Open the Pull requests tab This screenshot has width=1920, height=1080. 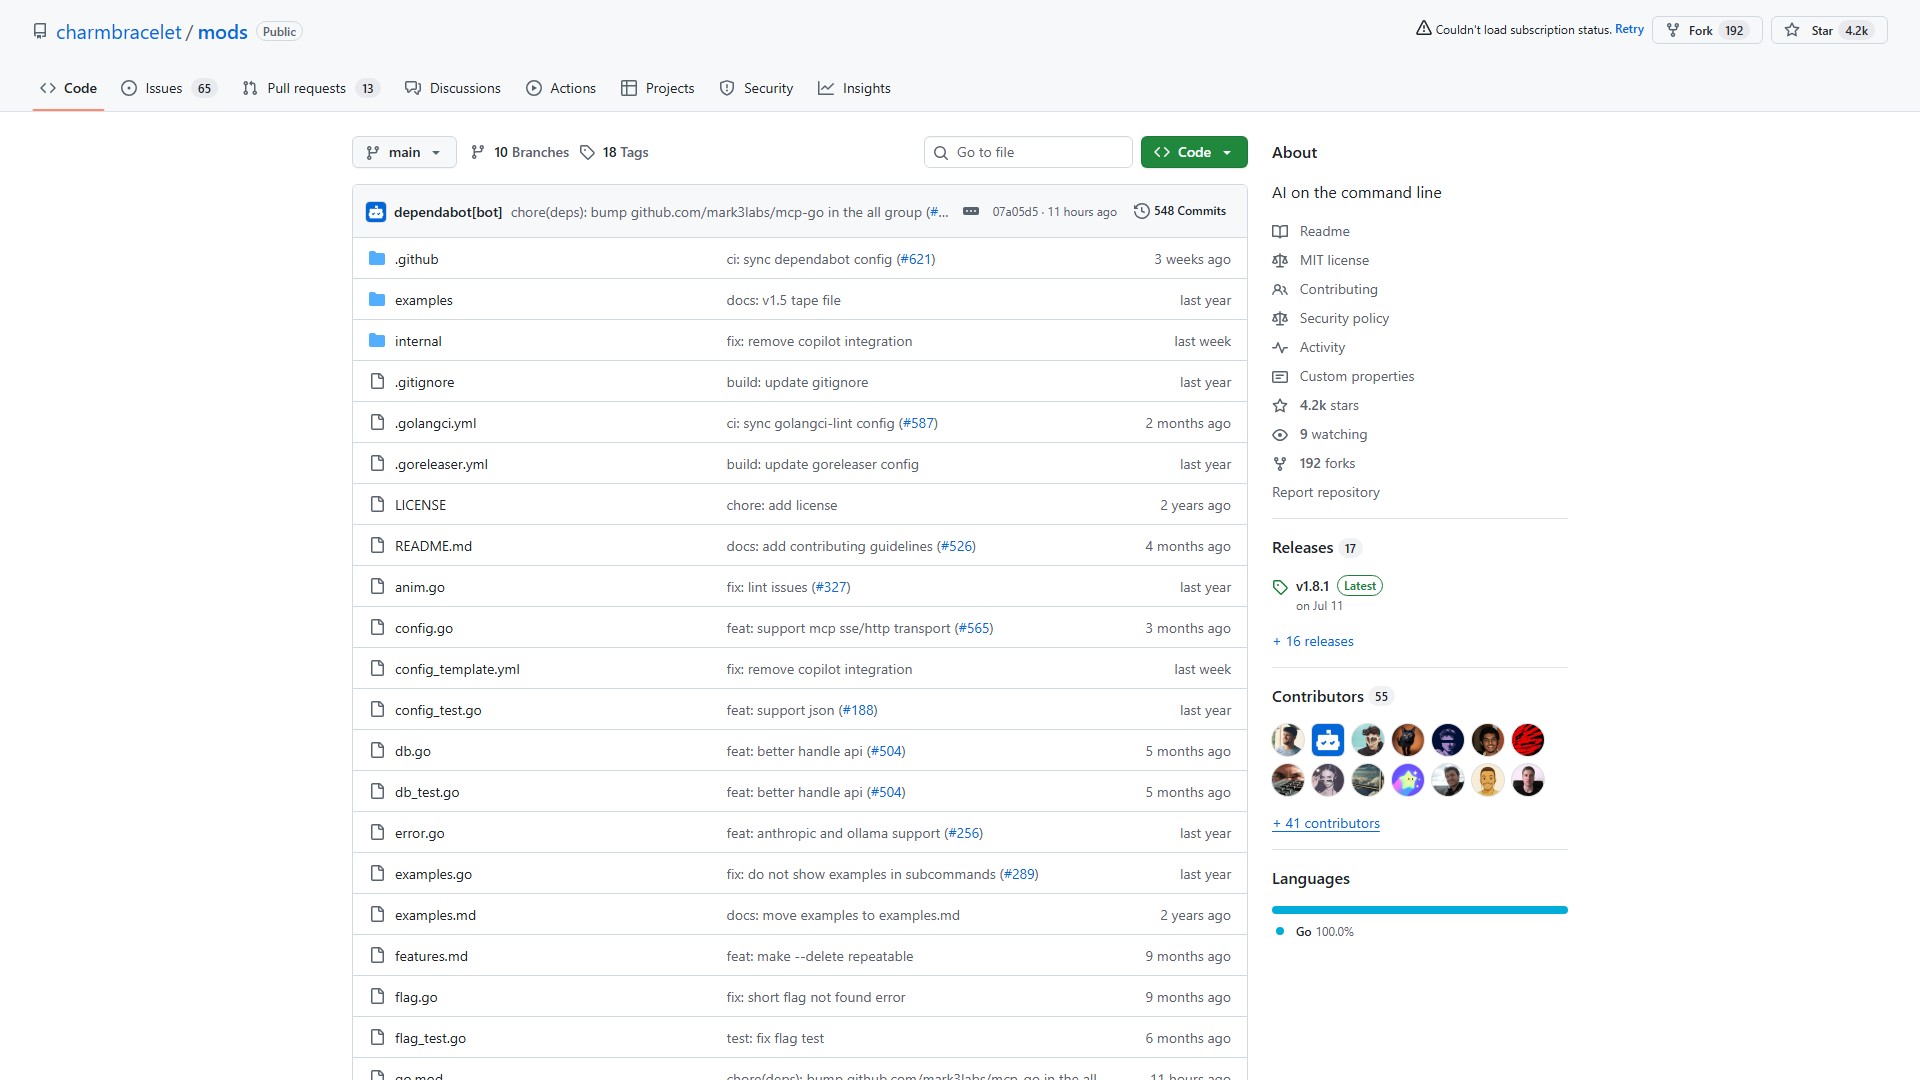(306, 88)
